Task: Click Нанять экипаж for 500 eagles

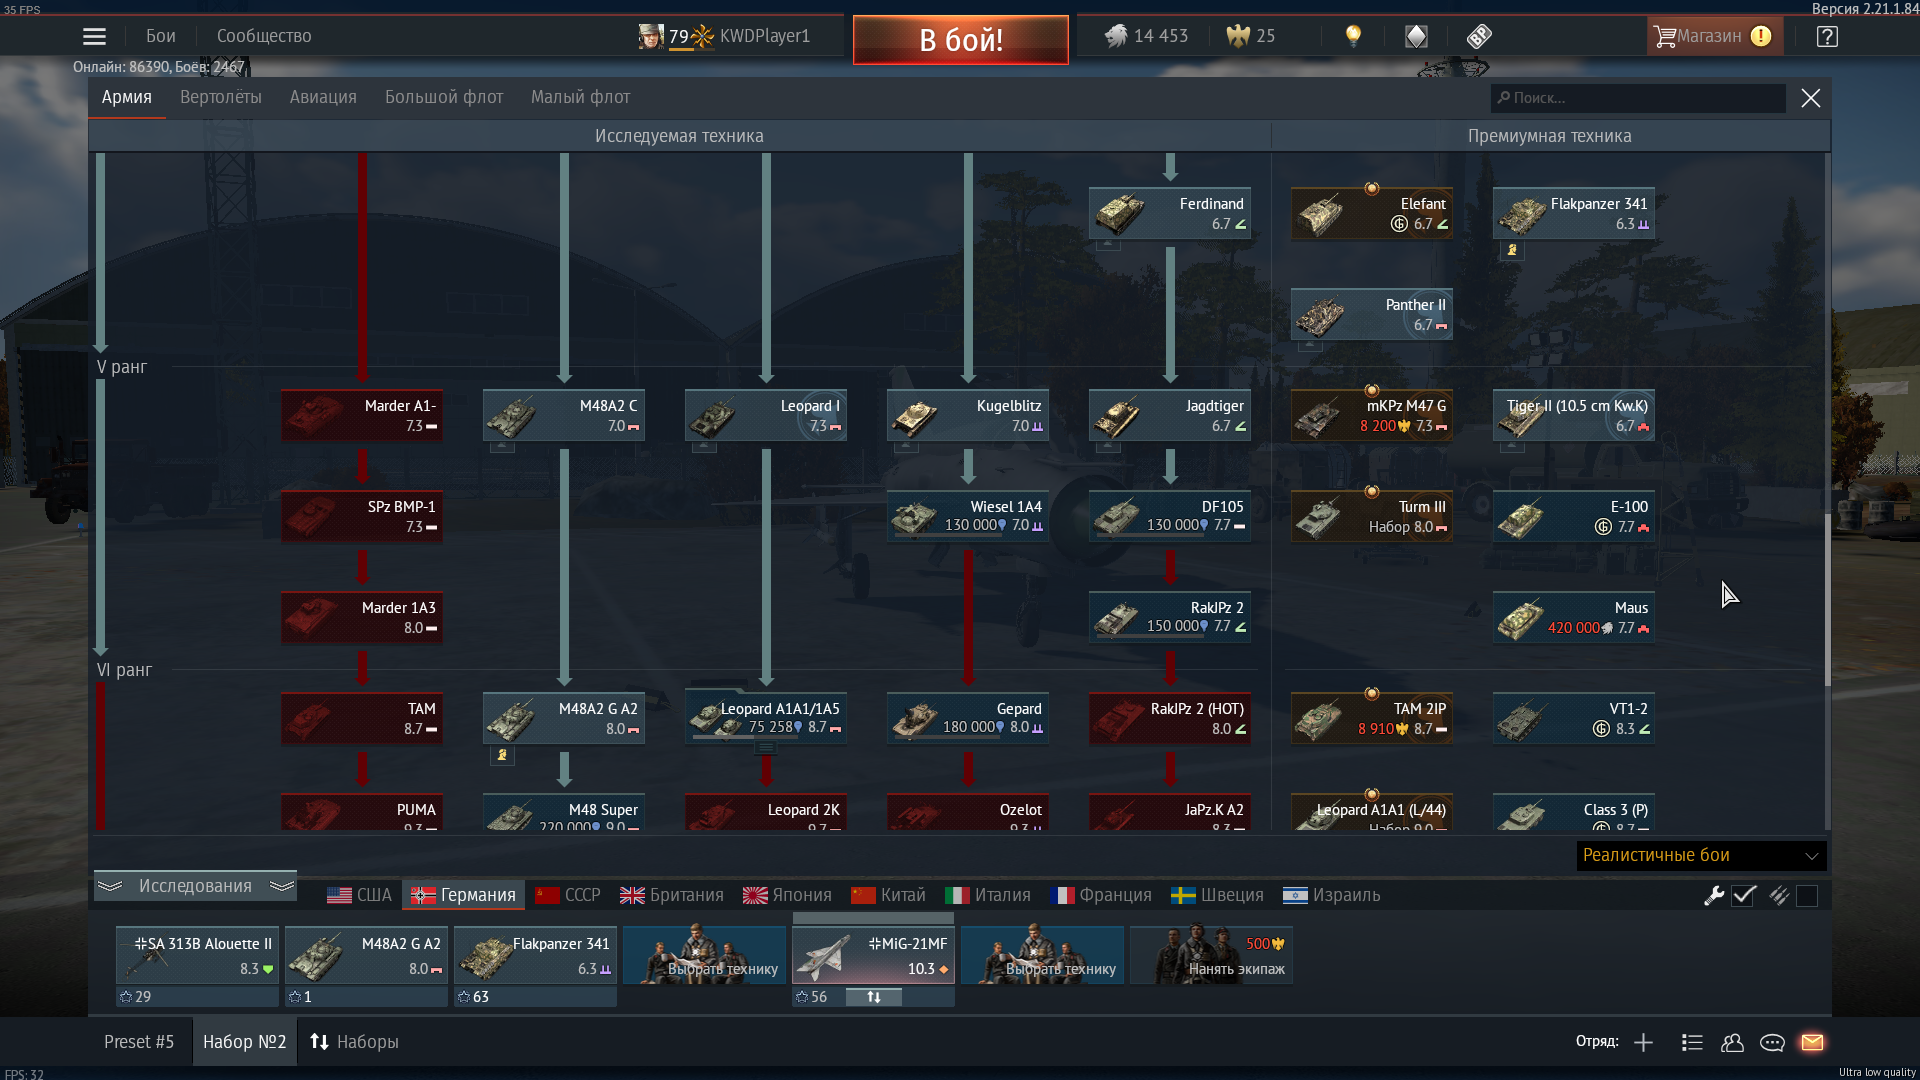Action: [1211, 955]
